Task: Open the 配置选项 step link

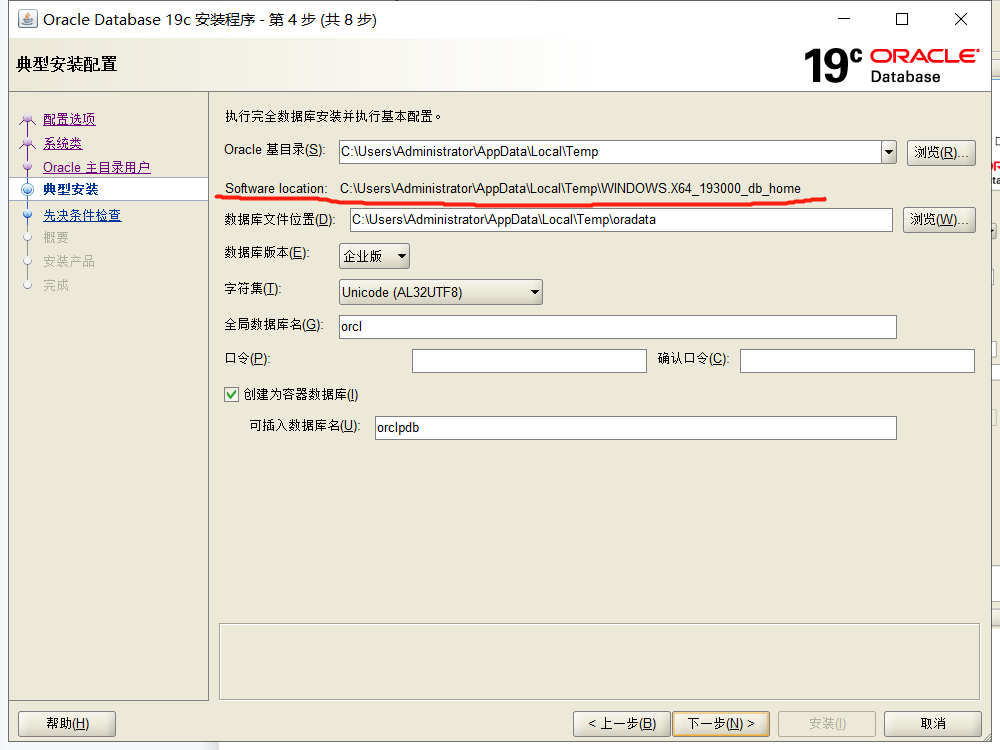Action: coord(67,118)
